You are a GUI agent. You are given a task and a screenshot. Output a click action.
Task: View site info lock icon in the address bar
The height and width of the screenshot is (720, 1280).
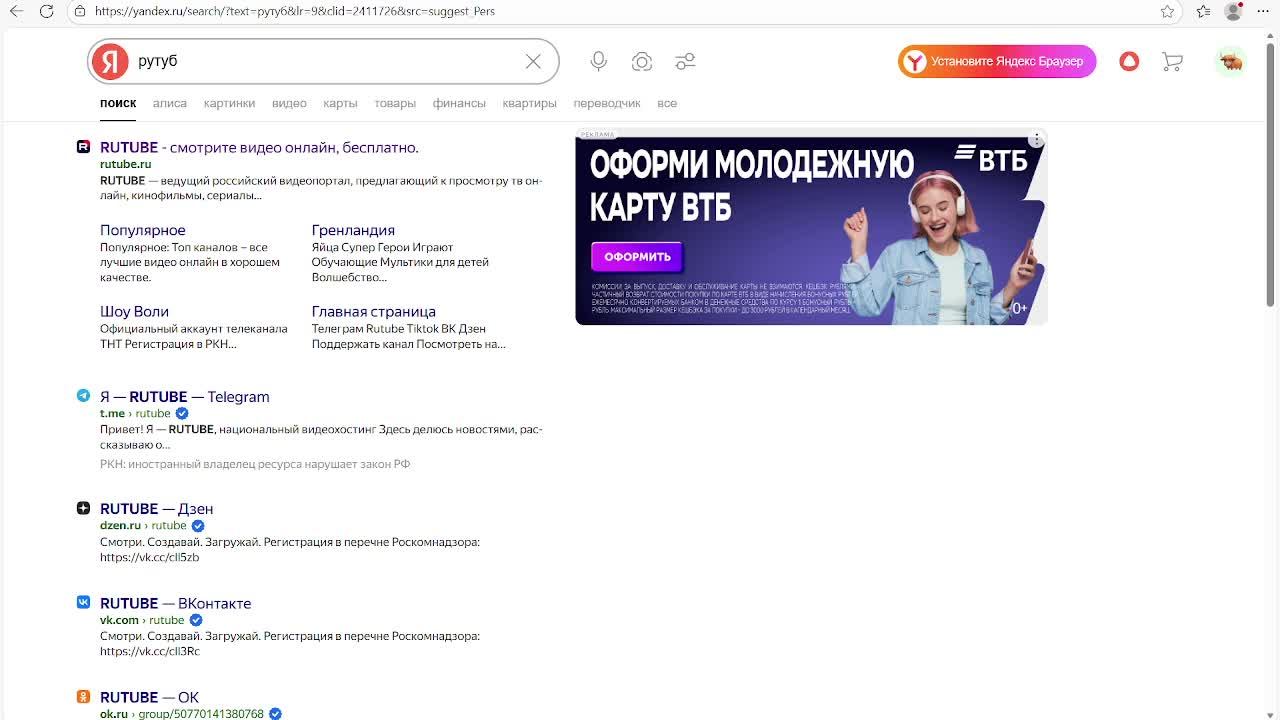pos(80,11)
